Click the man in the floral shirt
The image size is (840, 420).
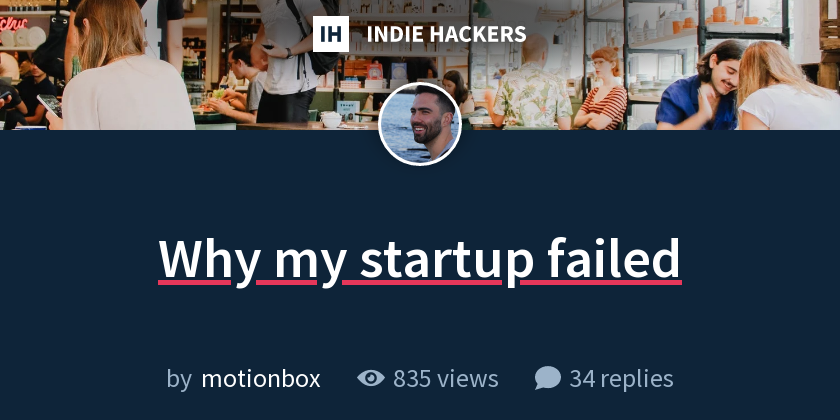532,86
